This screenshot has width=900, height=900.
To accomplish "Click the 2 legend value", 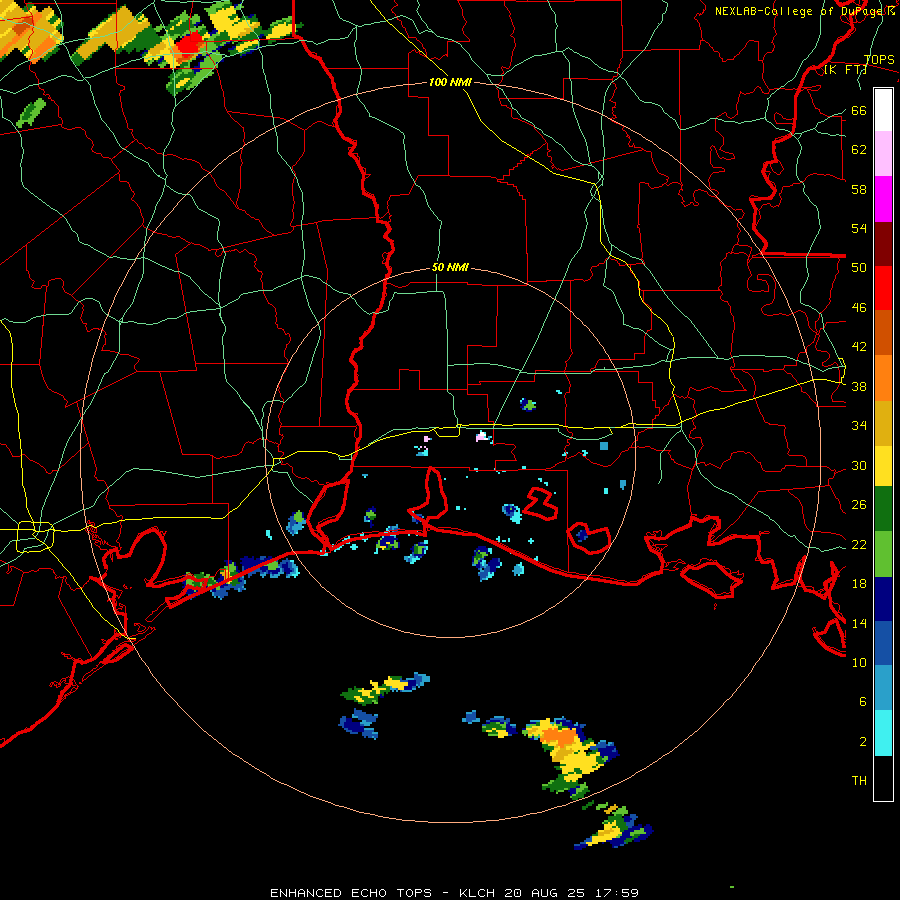I will pyautogui.click(x=862, y=742).
